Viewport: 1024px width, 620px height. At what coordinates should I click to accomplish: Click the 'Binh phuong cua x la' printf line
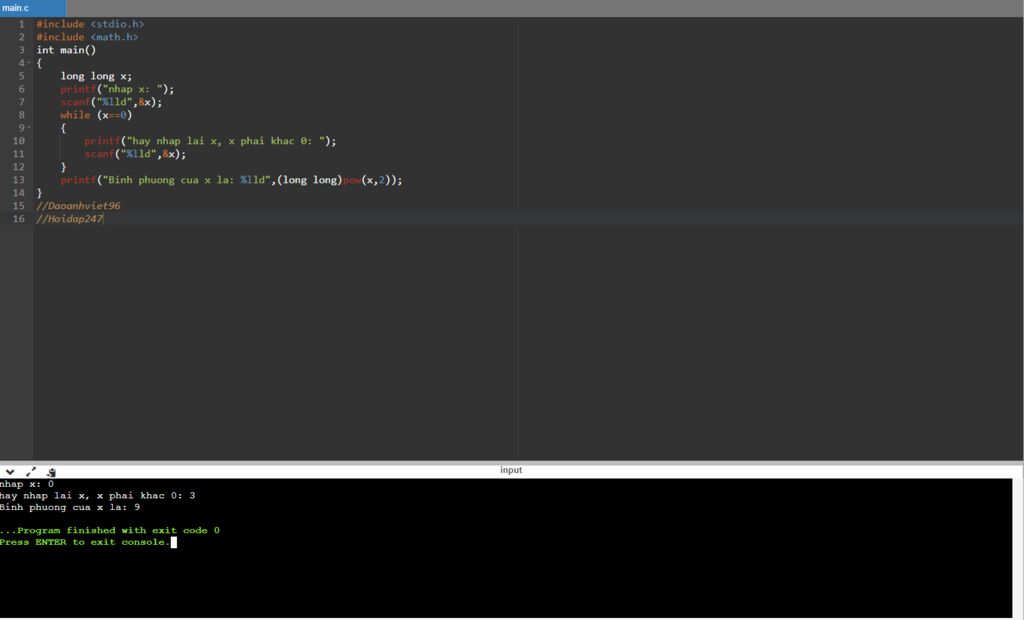(x=231, y=180)
